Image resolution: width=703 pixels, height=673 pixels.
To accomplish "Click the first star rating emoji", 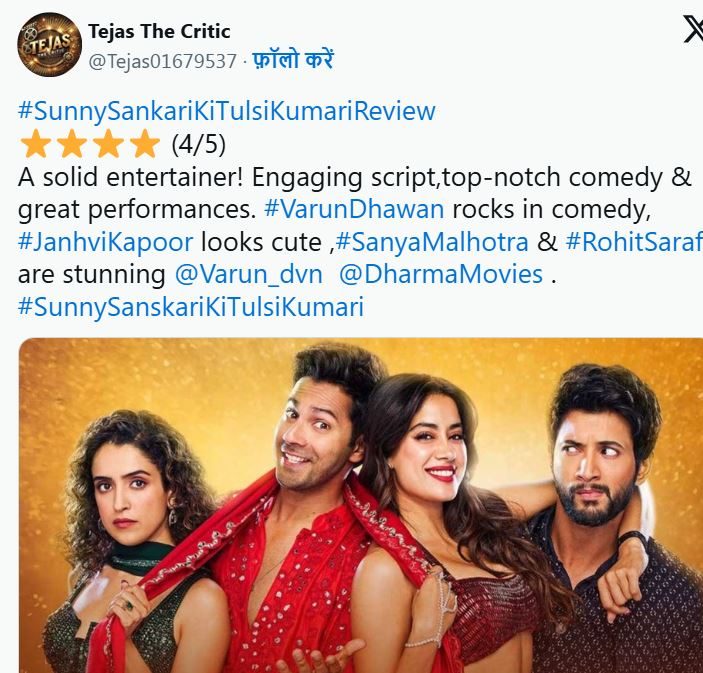I will 36,144.
